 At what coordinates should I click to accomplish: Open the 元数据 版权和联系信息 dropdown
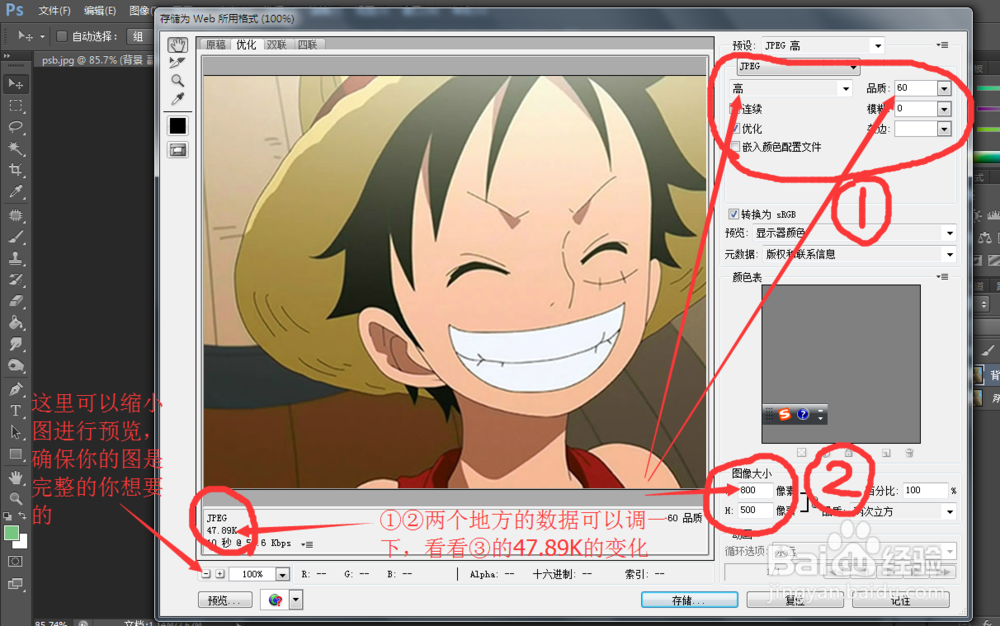tap(860, 254)
